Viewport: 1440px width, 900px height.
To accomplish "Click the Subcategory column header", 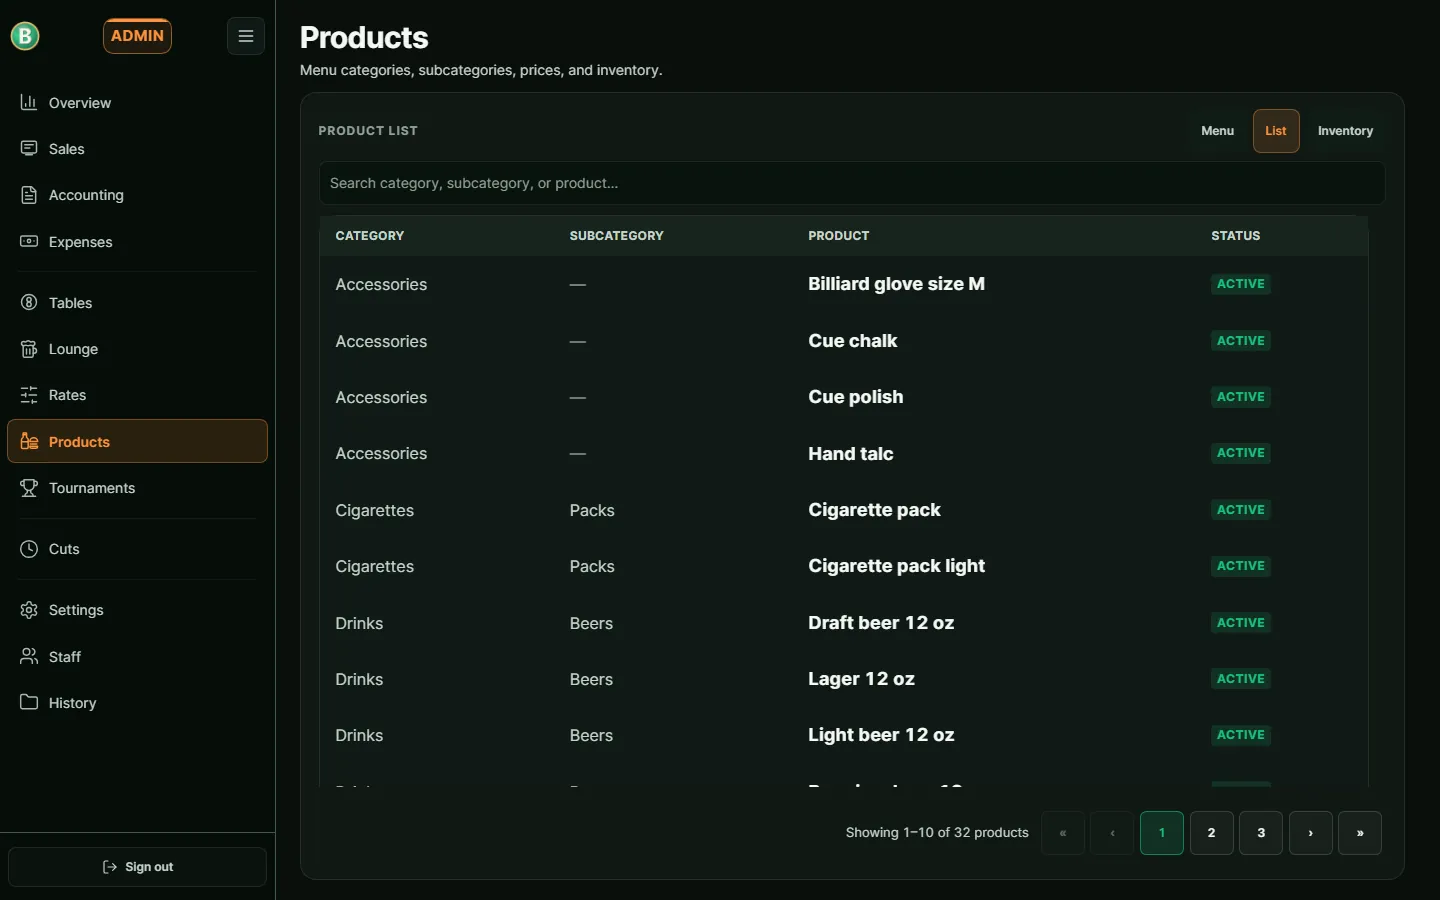I will (617, 236).
